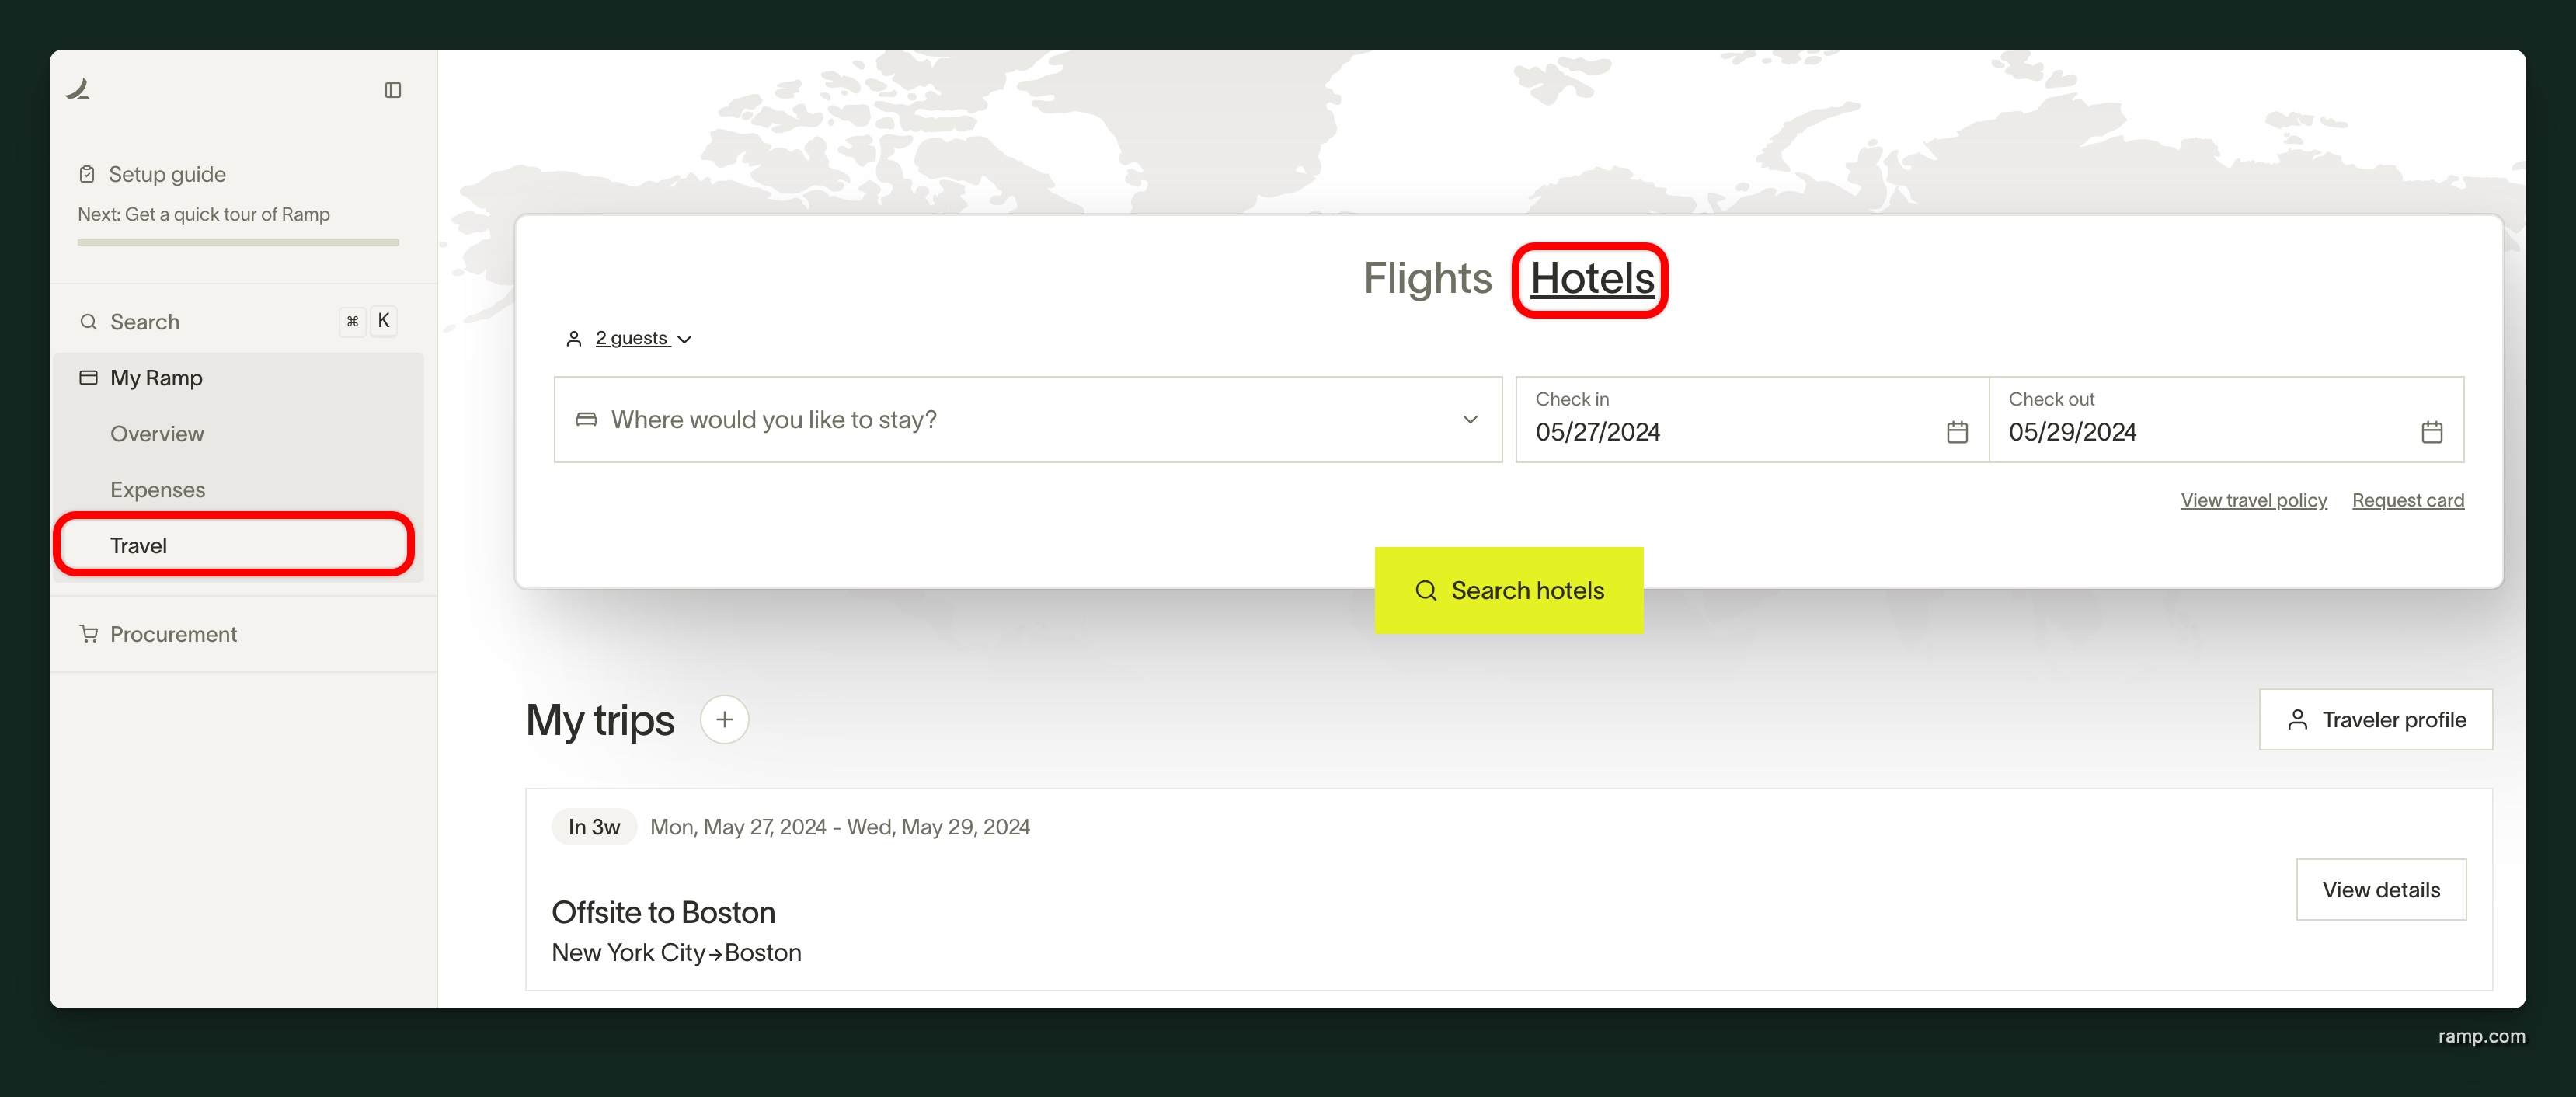
Task: Expand the 2 guests dropdown
Action: (643, 339)
